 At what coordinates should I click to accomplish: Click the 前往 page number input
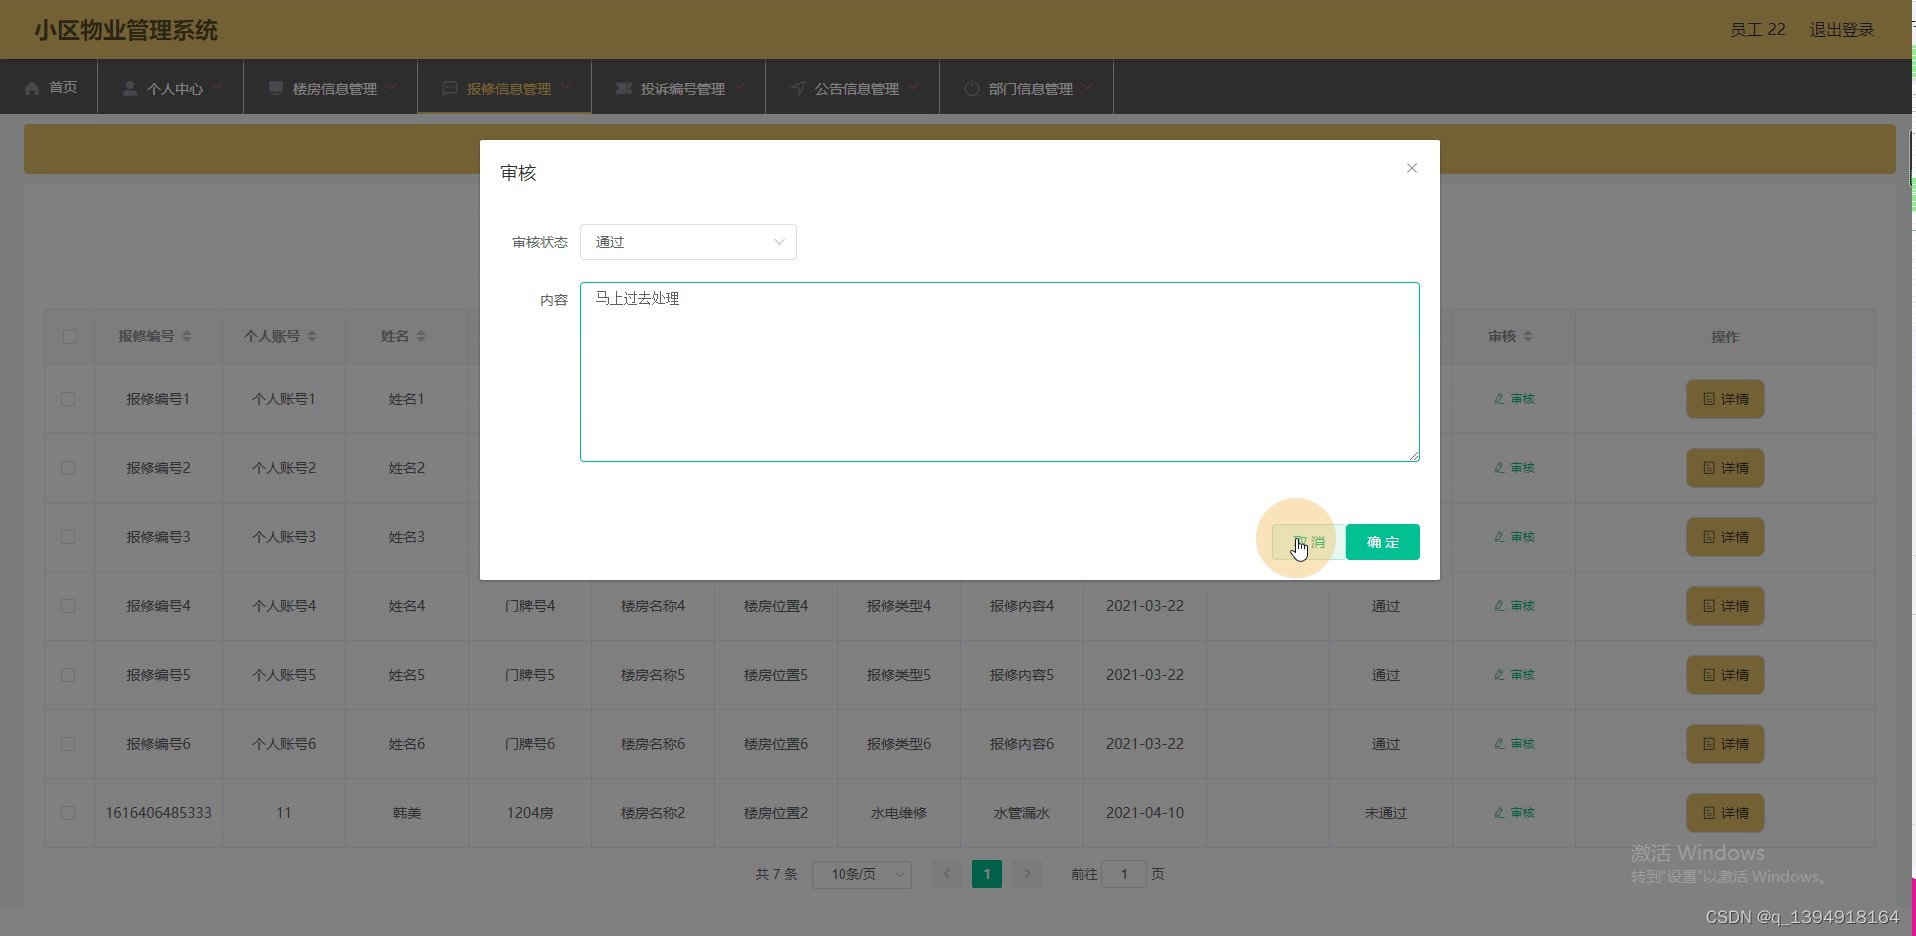click(1124, 874)
